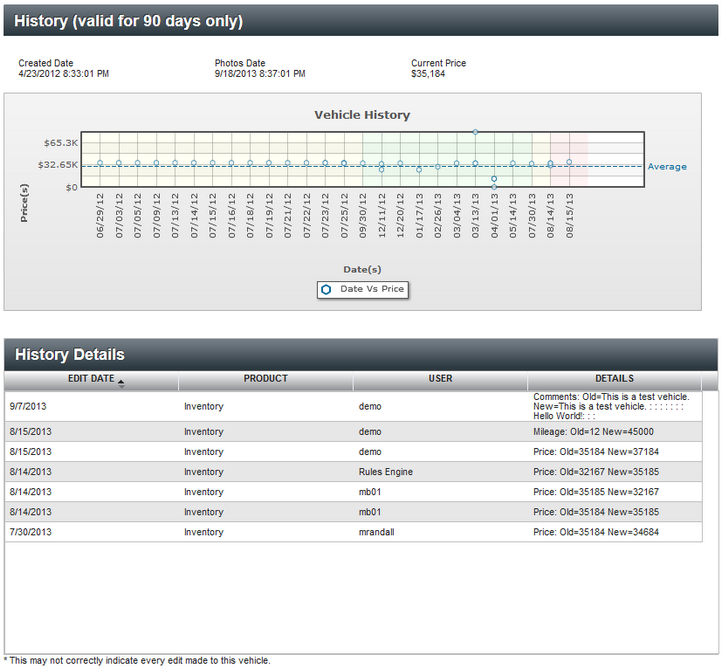Viewport: 722px width, 669px height.
Task: Select the data point at 06/29/12
Action: click(100, 163)
